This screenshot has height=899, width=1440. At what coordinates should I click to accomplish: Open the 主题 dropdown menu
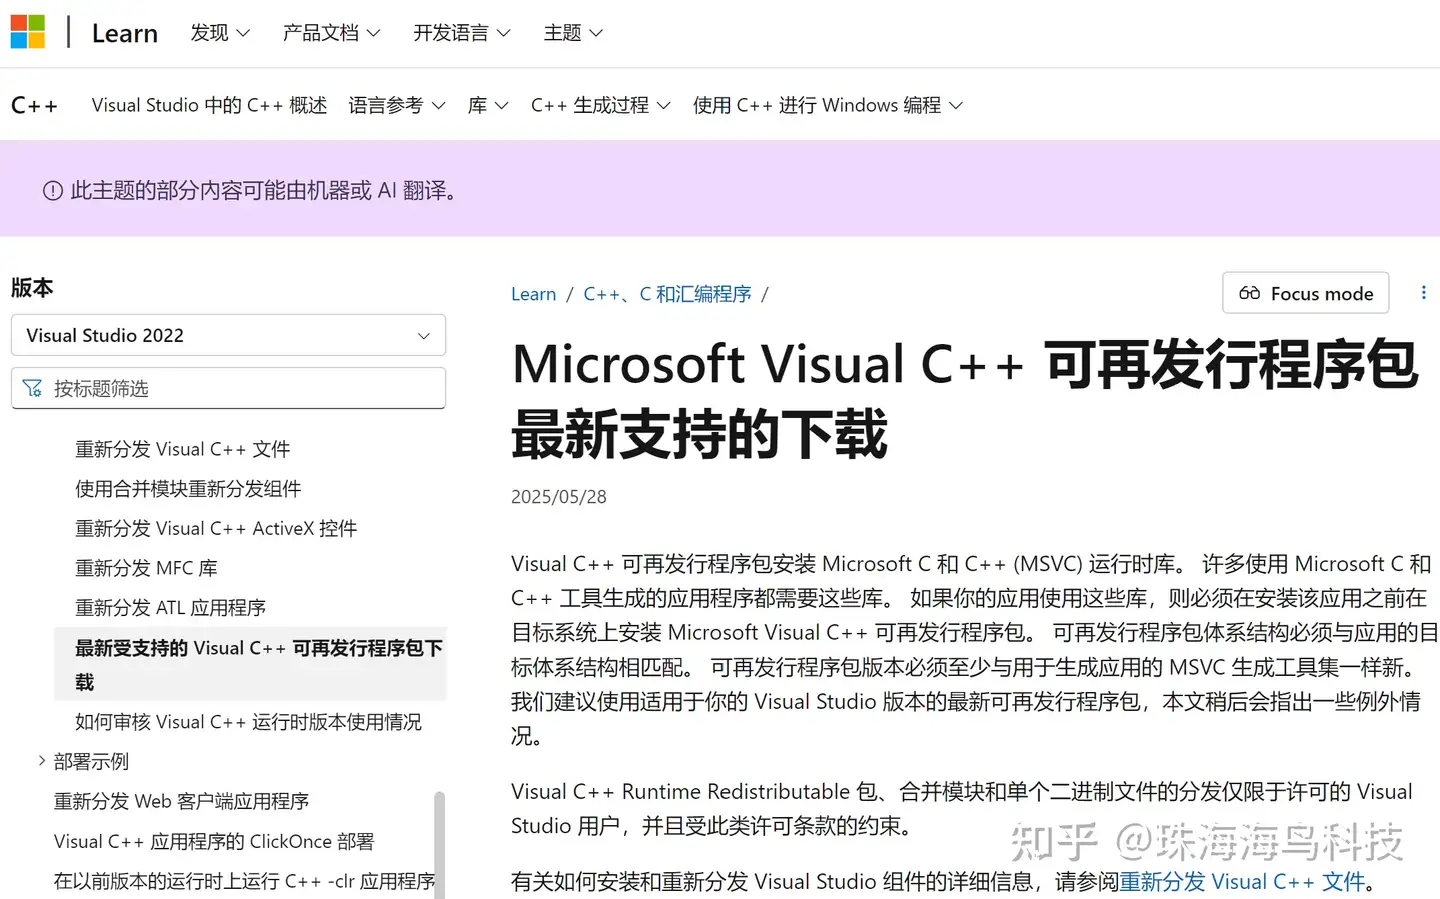(x=573, y=33)
